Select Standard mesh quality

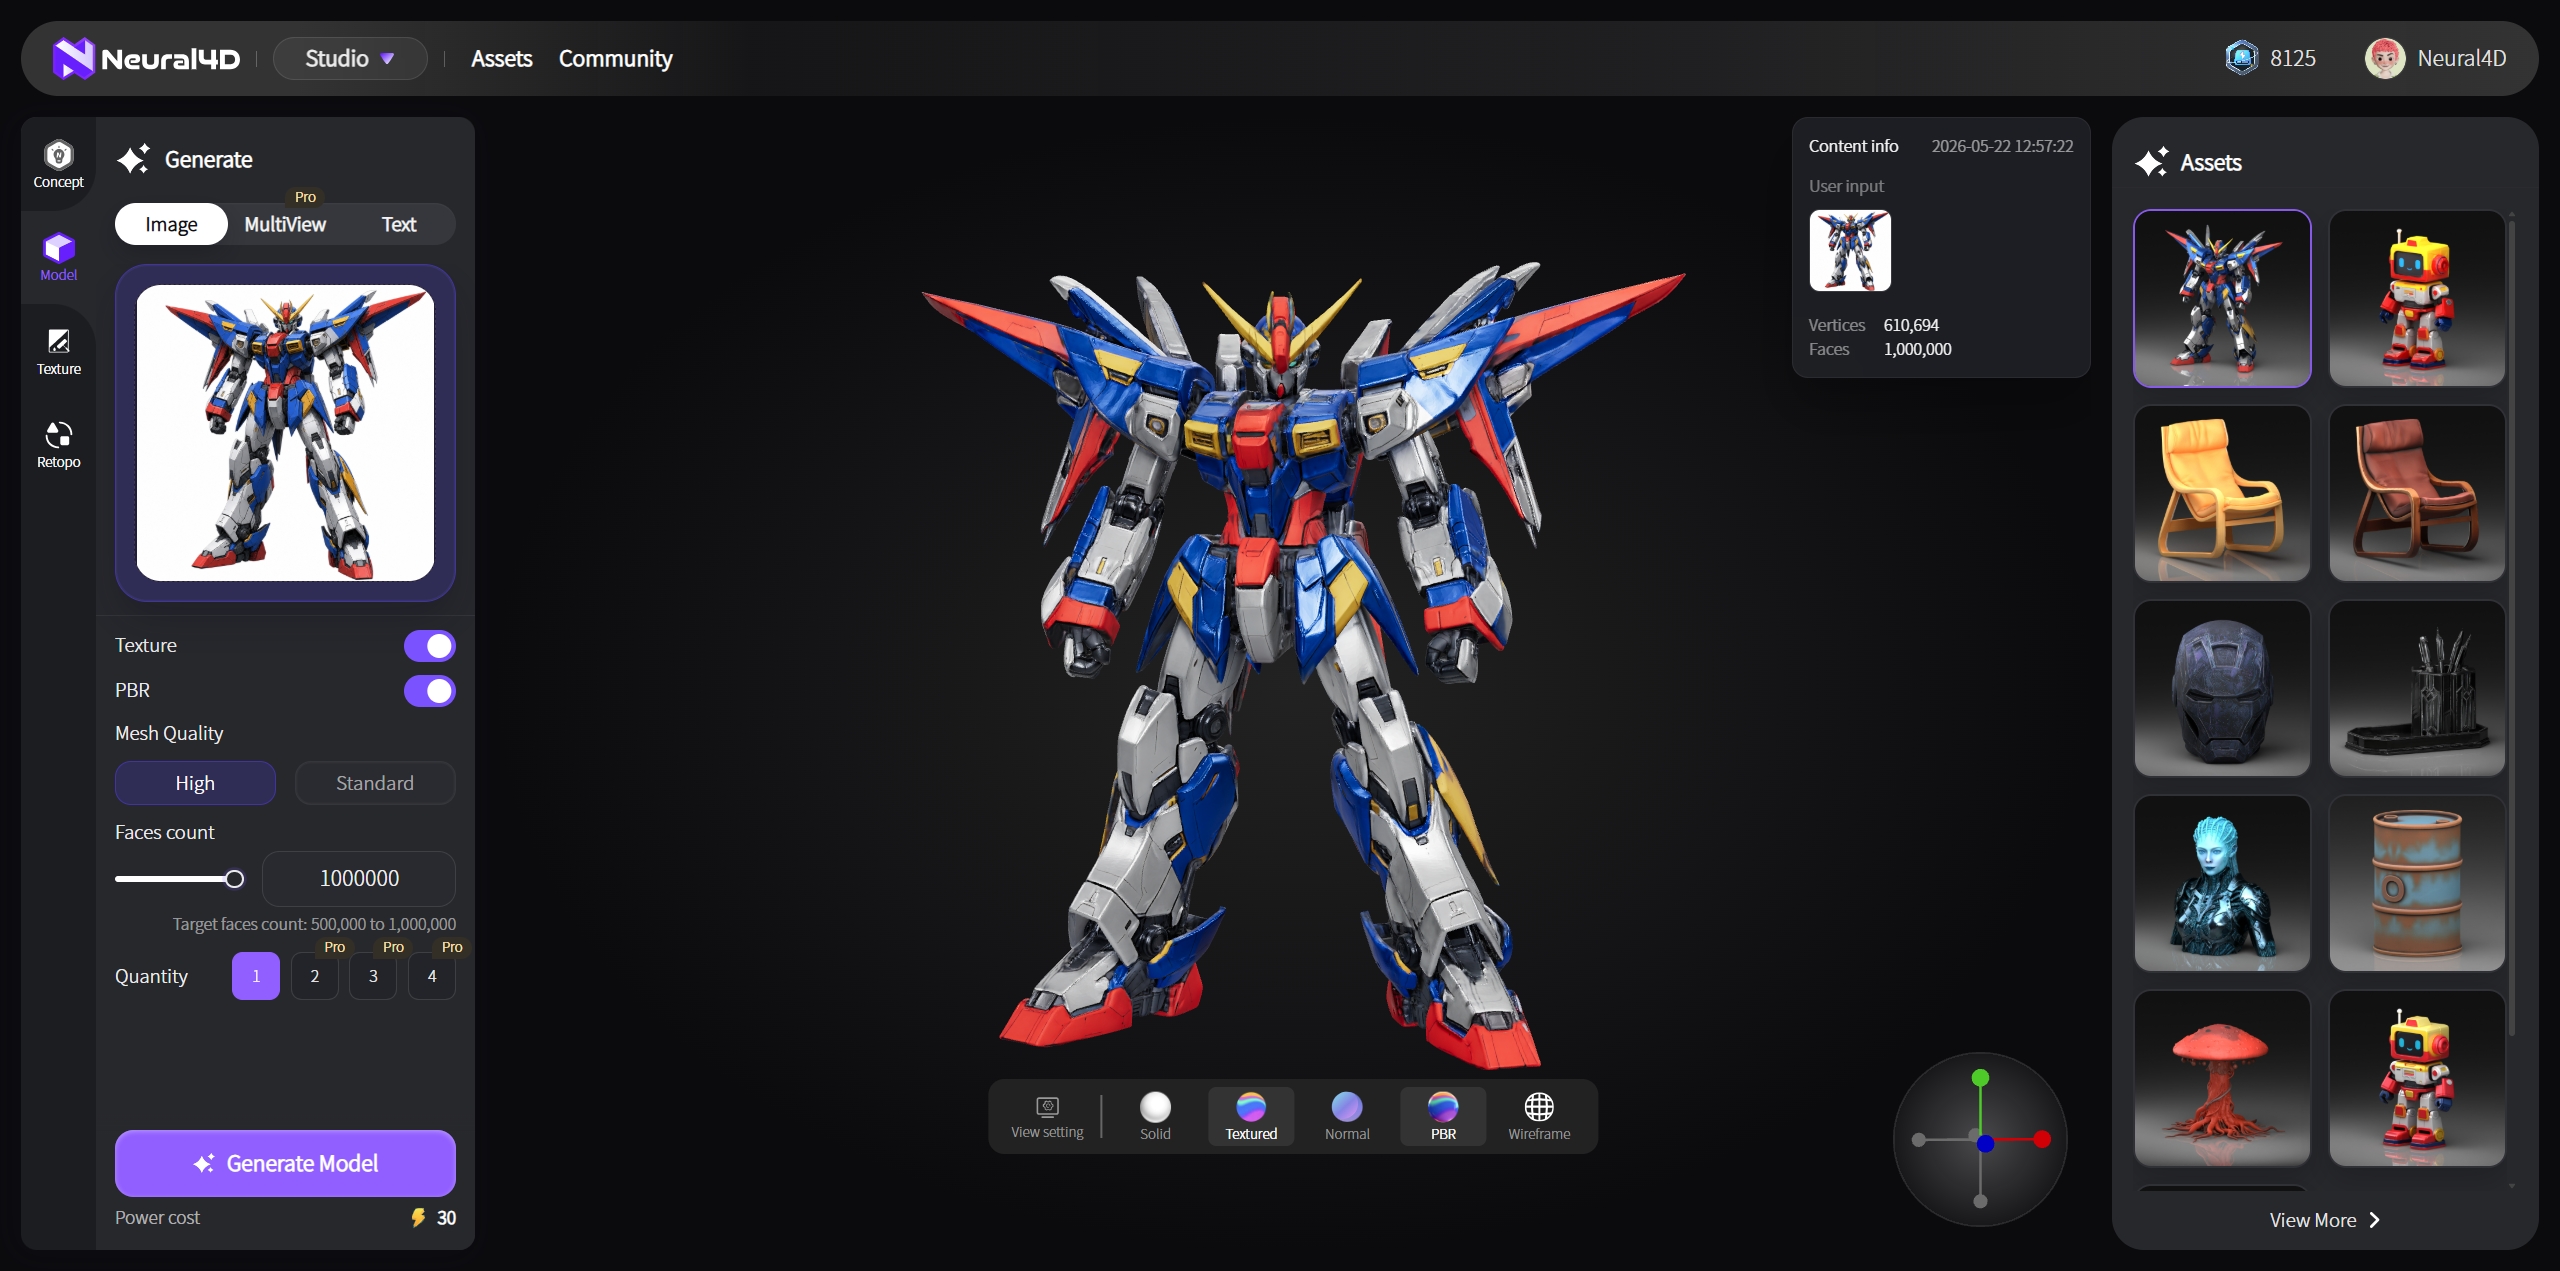[375, 783]
